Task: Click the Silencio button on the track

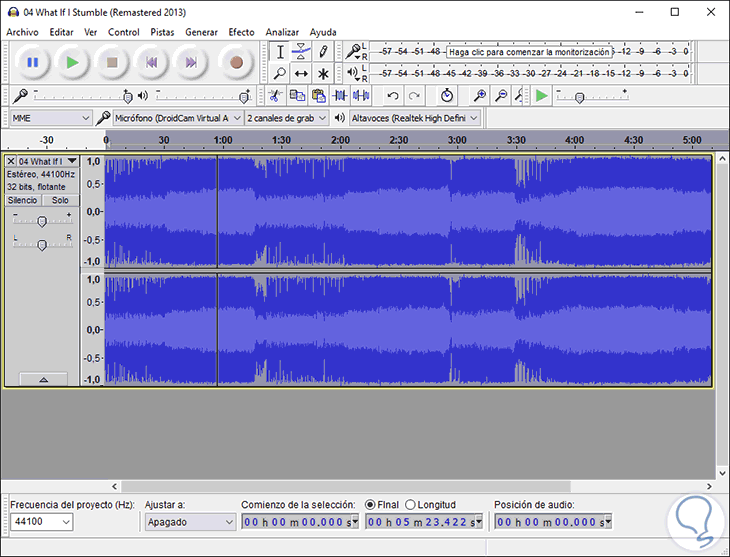Action: [24, 200]
